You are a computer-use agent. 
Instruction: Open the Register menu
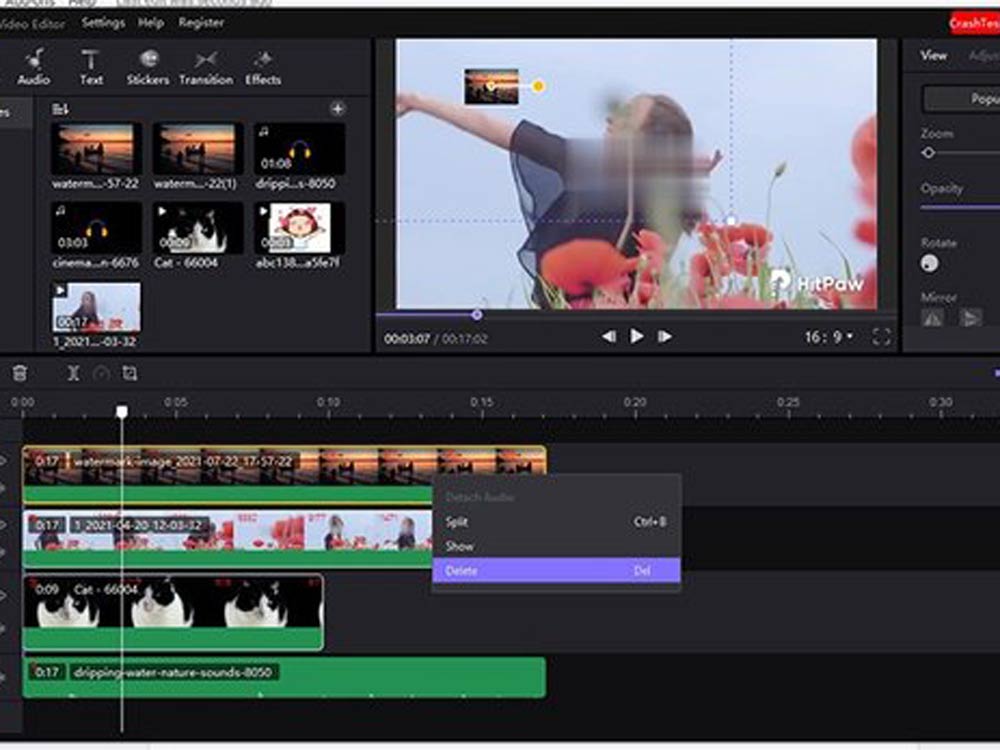[201, 23]
